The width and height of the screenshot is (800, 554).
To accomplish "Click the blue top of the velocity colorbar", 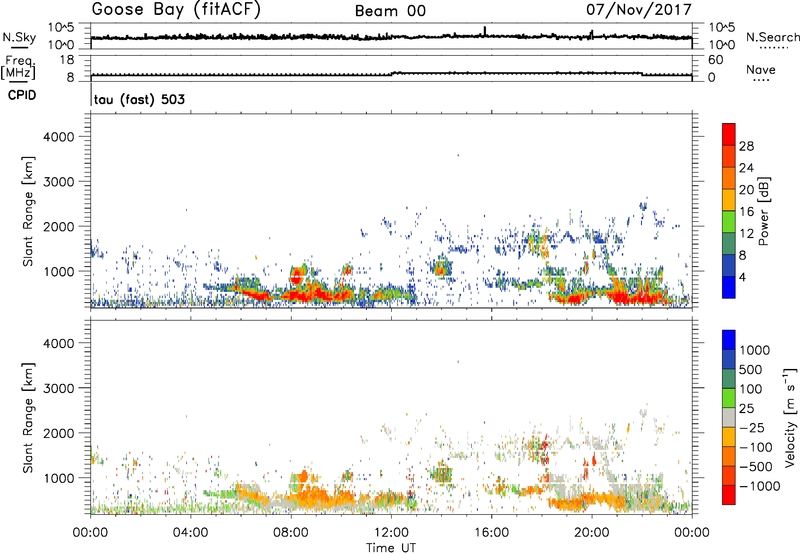I will 729,340.
